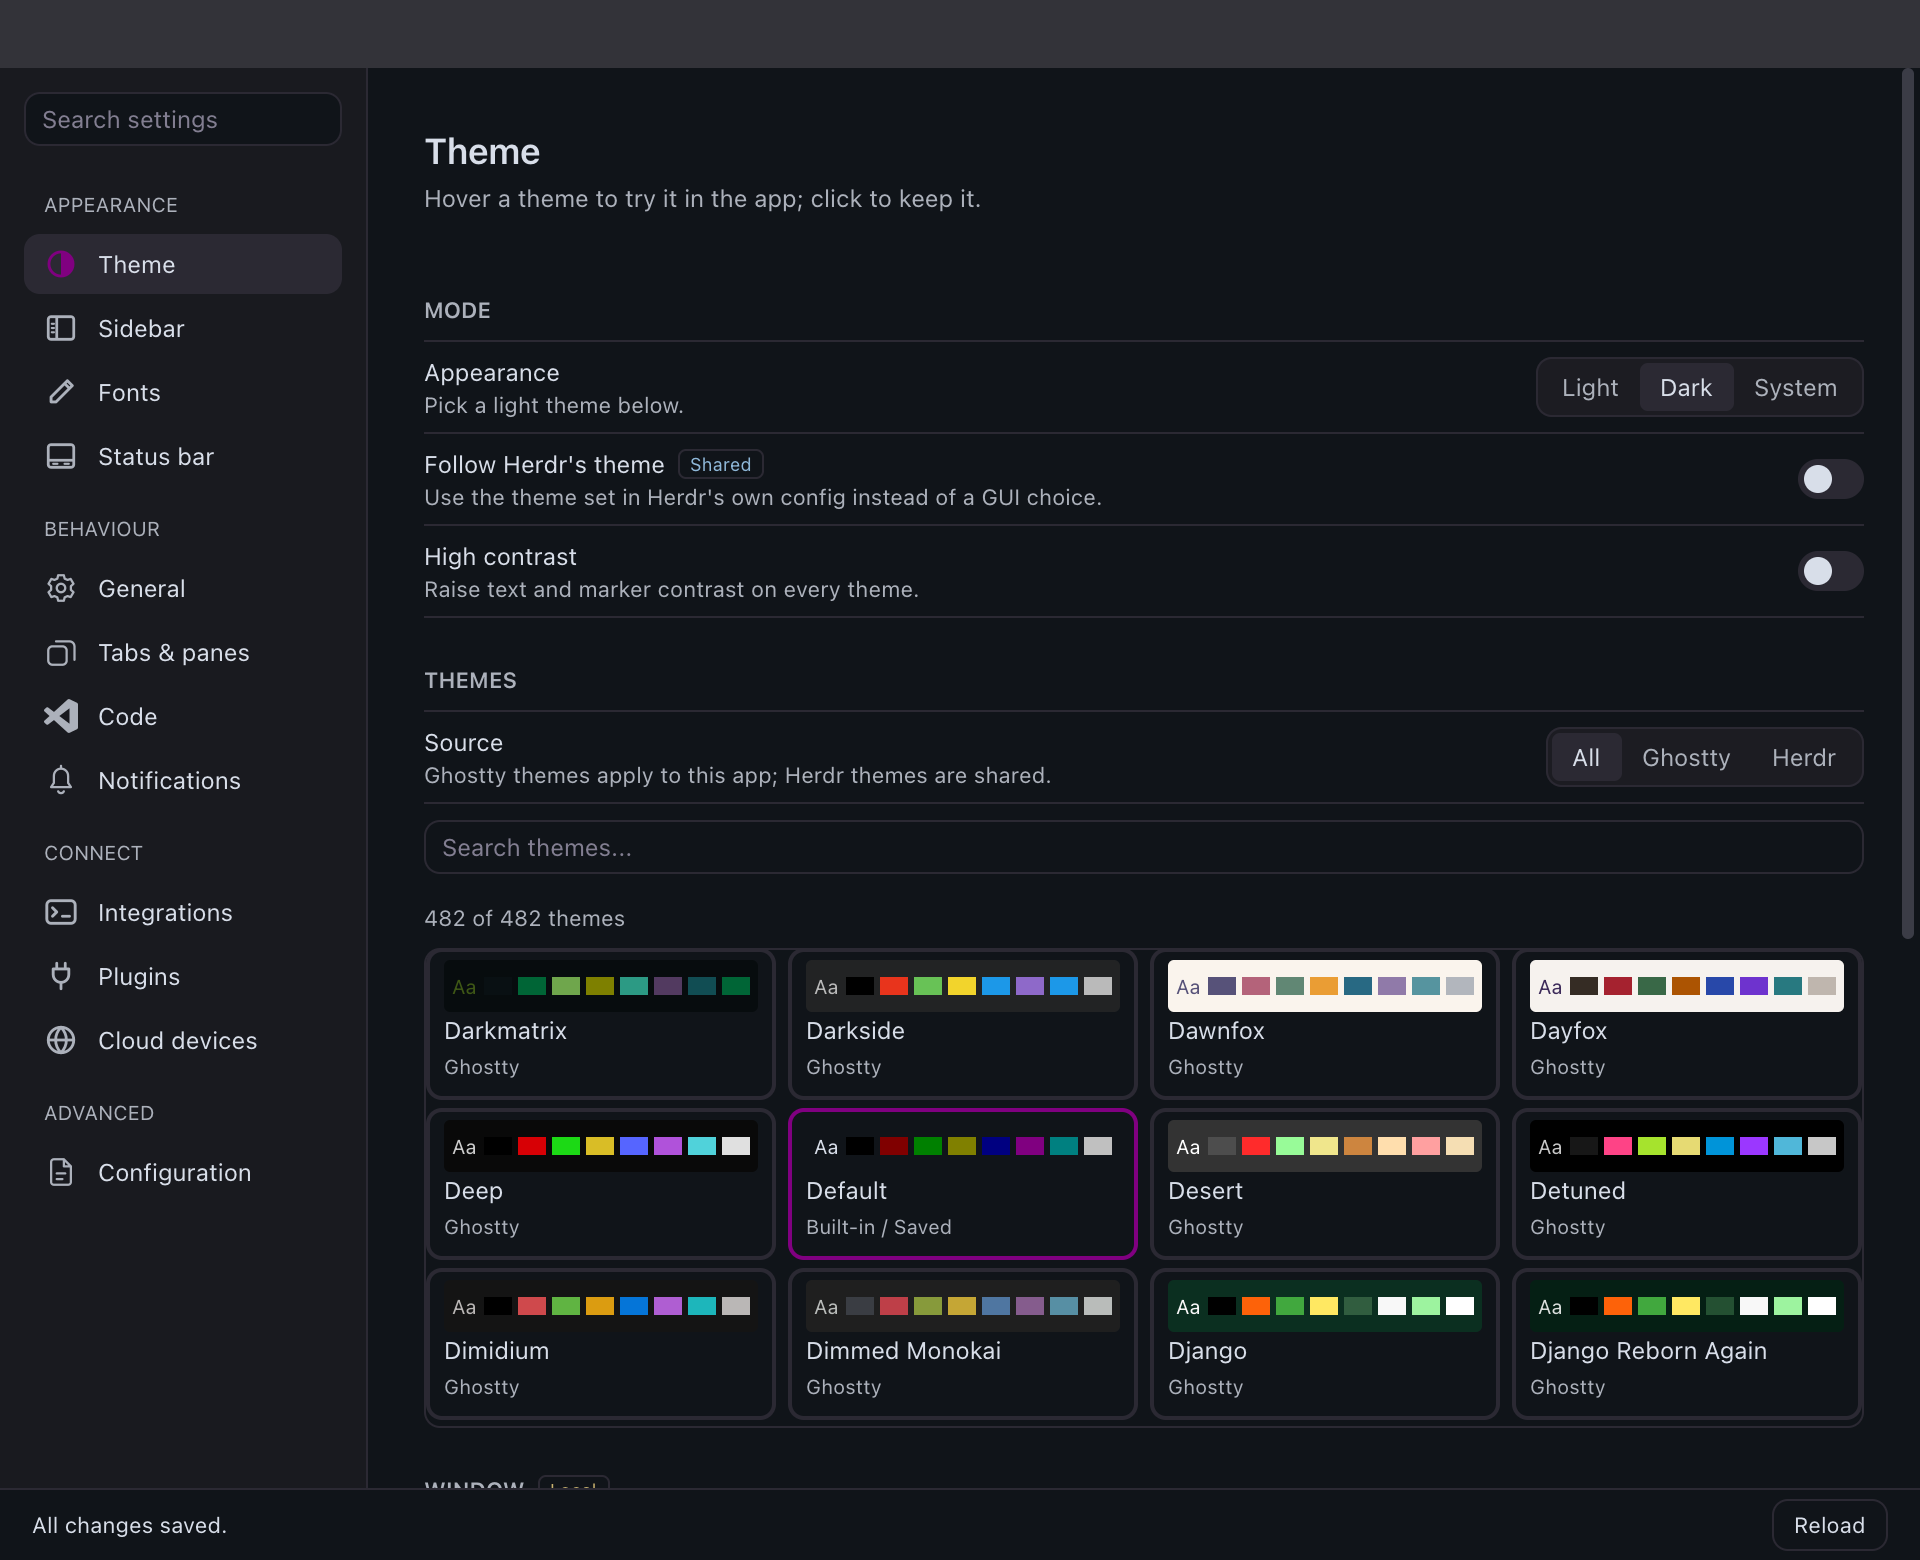Viewport: 1920px width, 1560px height.
Task: Open the Sidebar settings page
Action: (183, 328)
